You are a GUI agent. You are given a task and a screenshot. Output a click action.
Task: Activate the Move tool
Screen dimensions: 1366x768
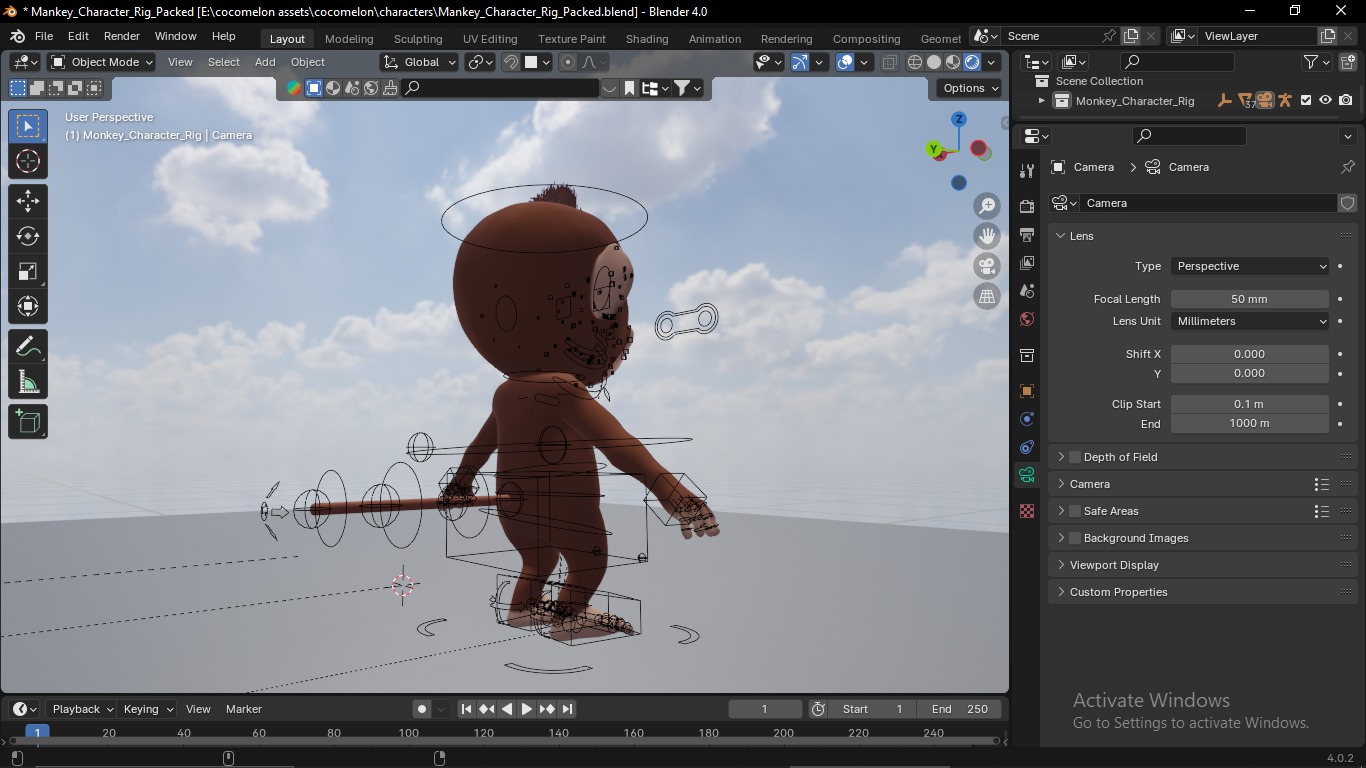pos(28,201)
